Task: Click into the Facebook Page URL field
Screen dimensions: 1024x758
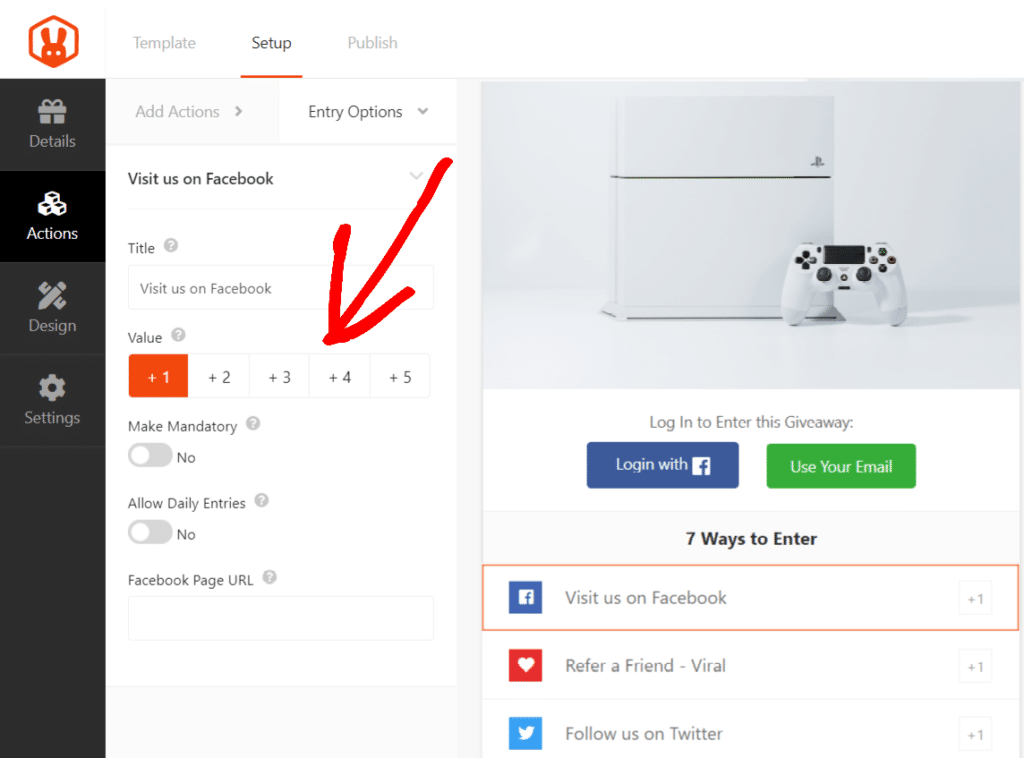Action: (x=281, y=618)
